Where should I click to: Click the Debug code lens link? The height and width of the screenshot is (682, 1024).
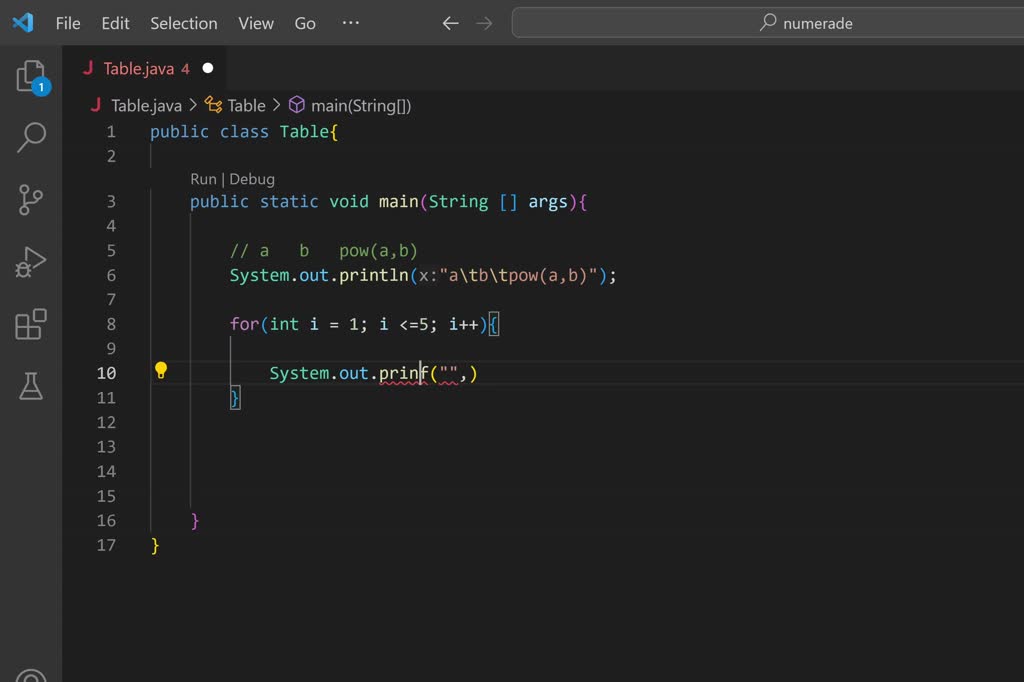coord(252,179)
